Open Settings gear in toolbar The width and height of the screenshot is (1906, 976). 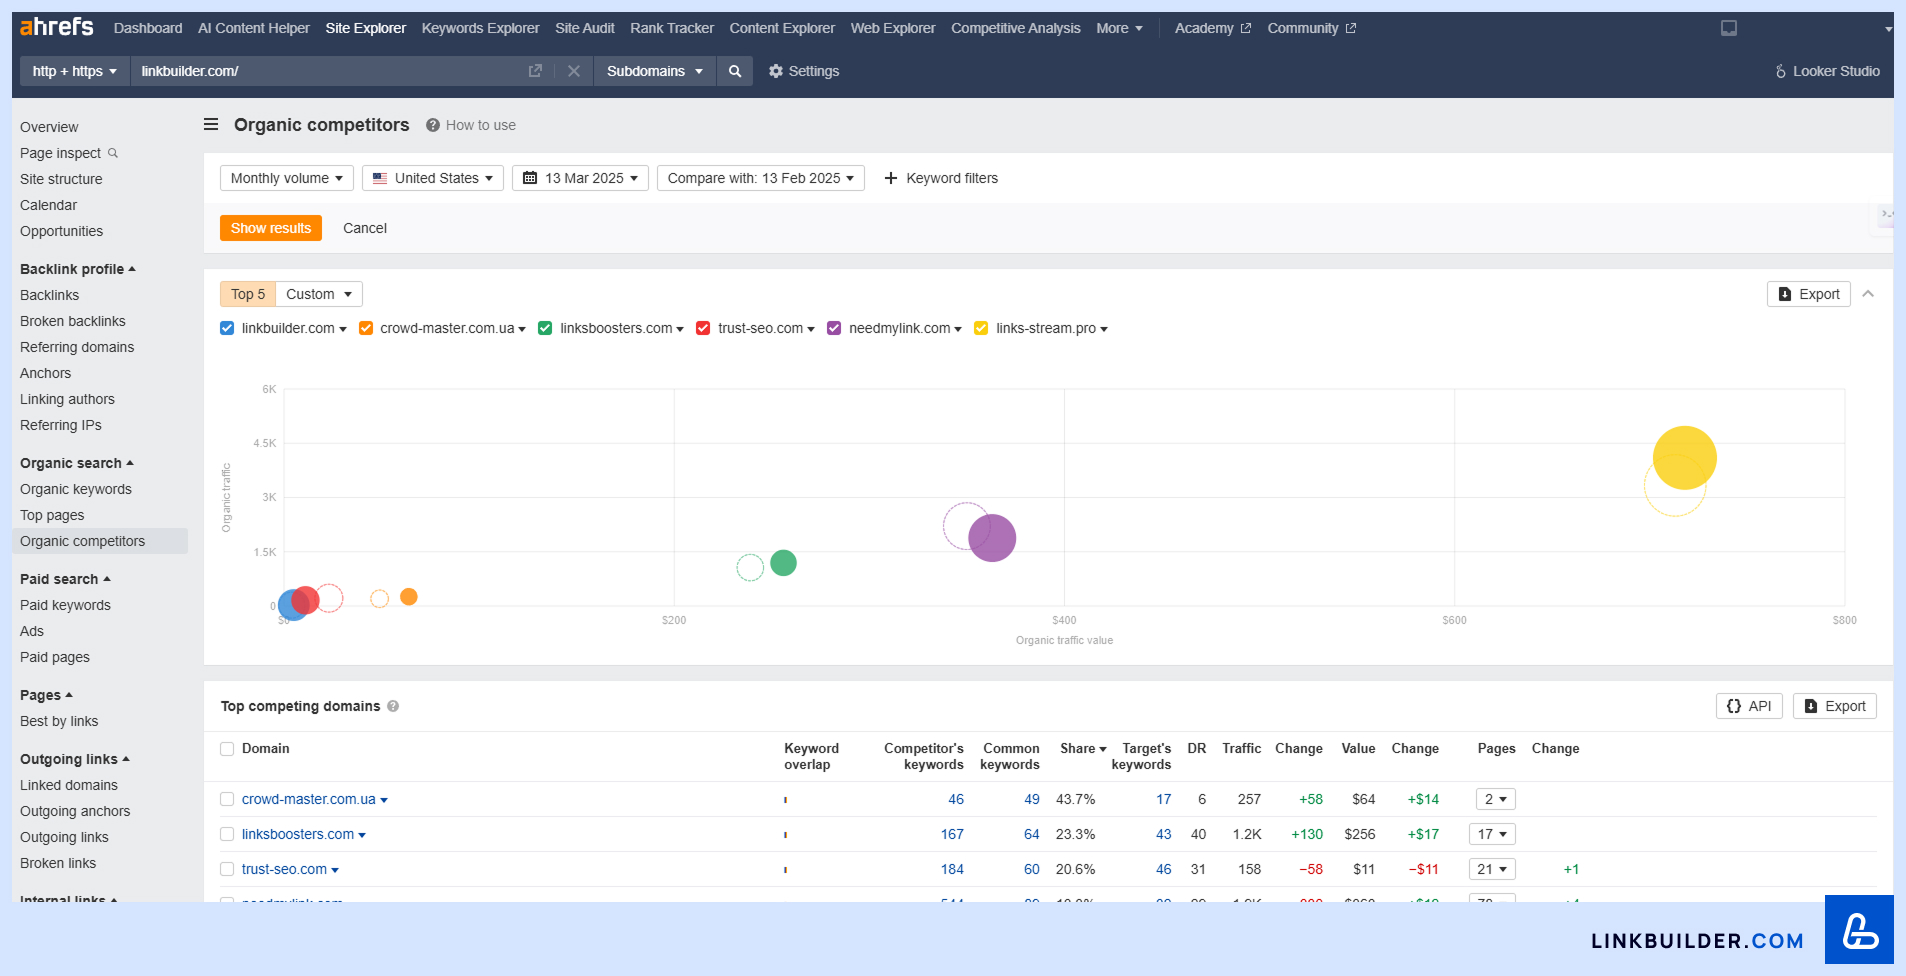pyautogui.click(x=775, y=71)
